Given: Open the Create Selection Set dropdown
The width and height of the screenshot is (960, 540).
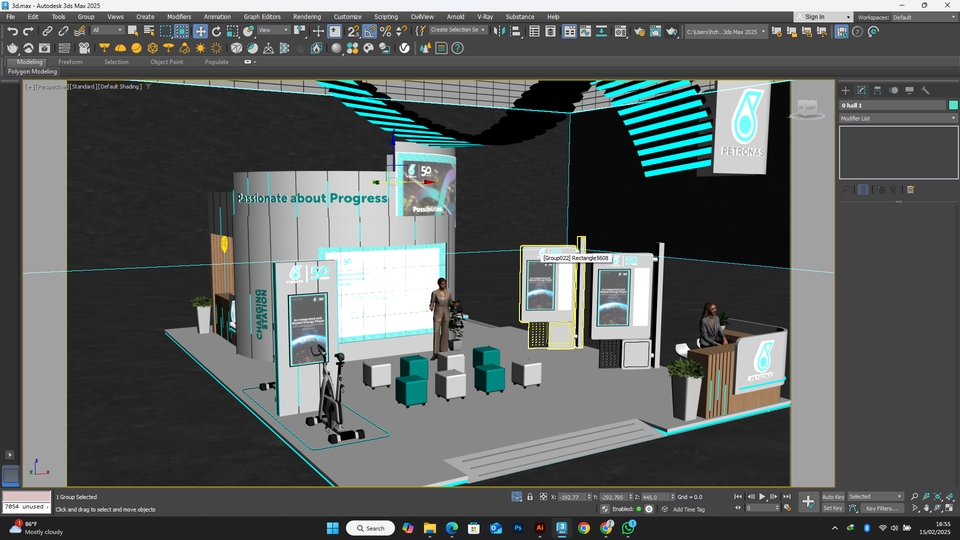Looking at the screenshot, I should coord(458,29).
